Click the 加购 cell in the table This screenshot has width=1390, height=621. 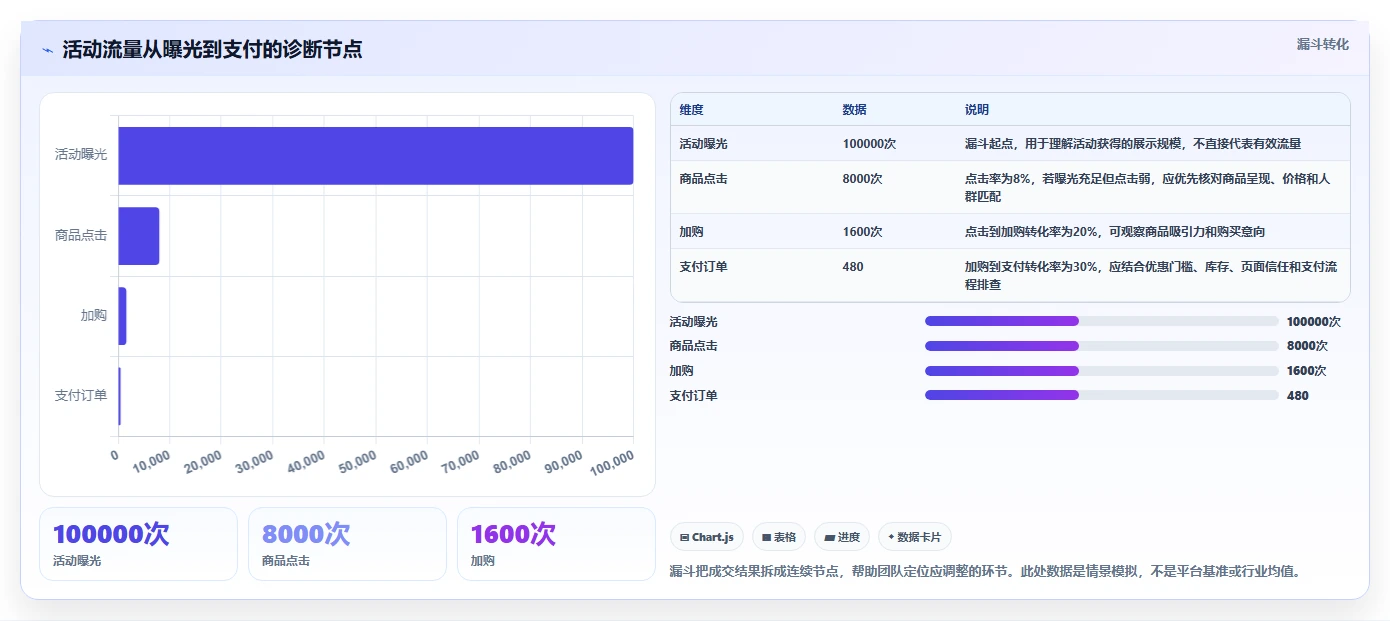[691, 232]
